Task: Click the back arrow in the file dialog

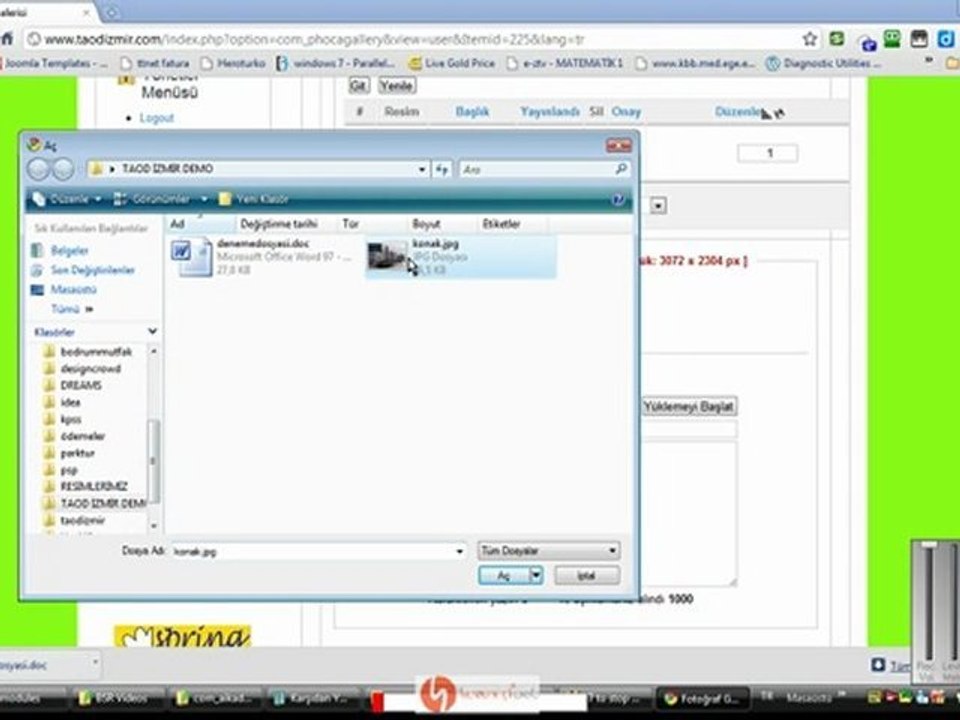Action: (39, 169)
